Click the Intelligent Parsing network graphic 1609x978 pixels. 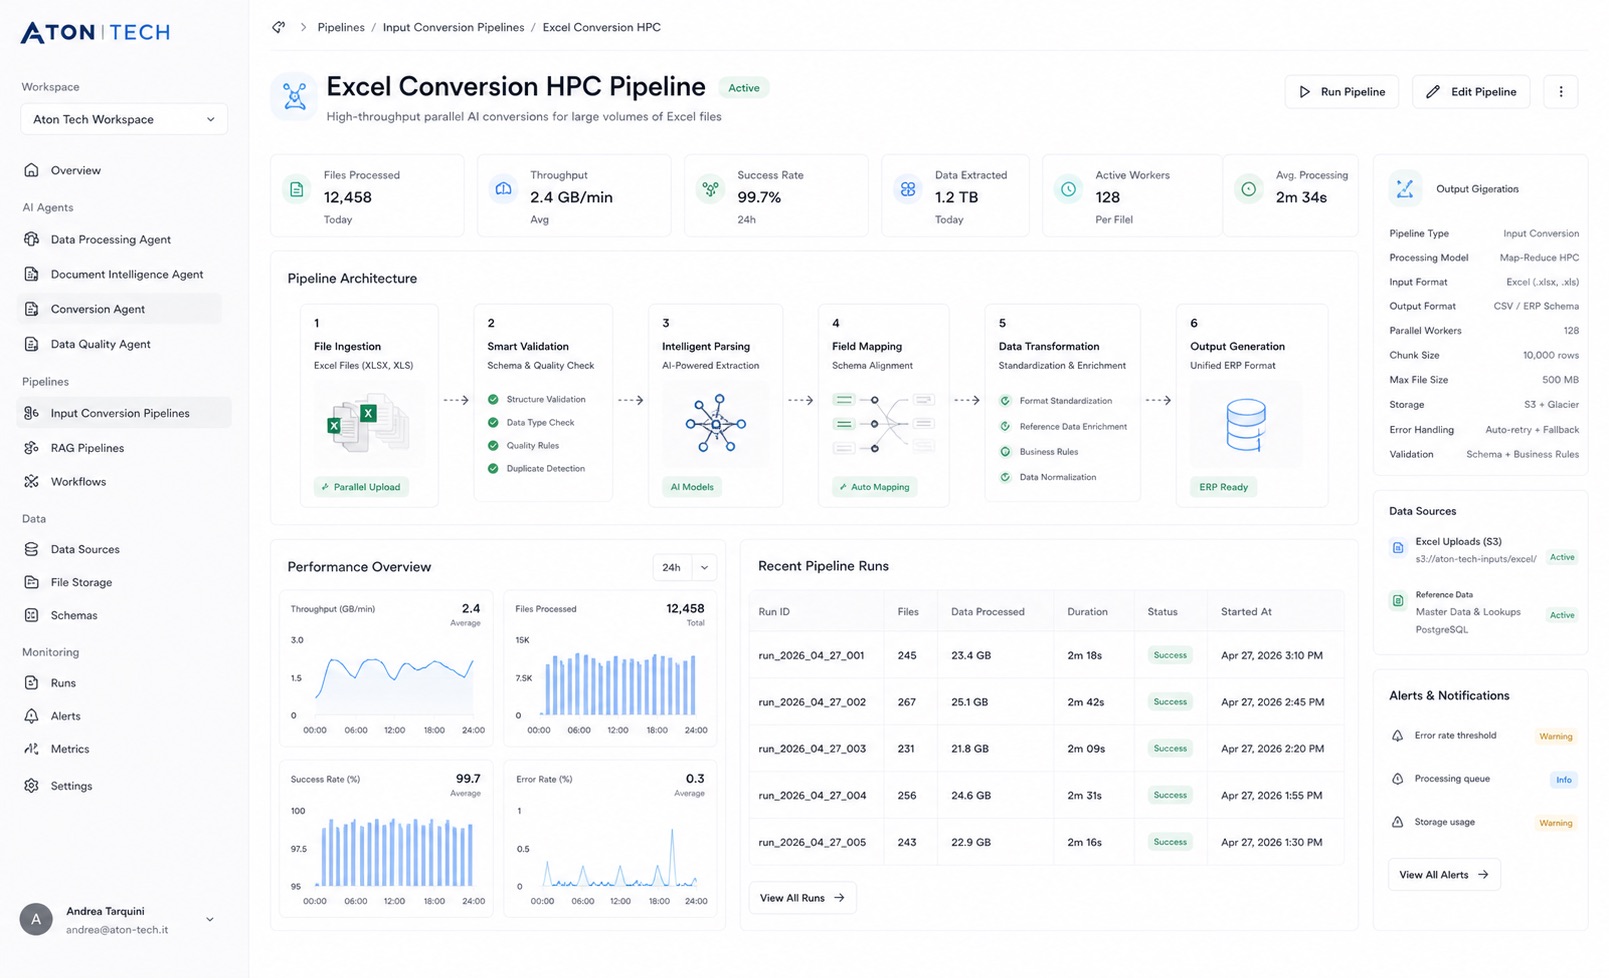click(716, 423)
